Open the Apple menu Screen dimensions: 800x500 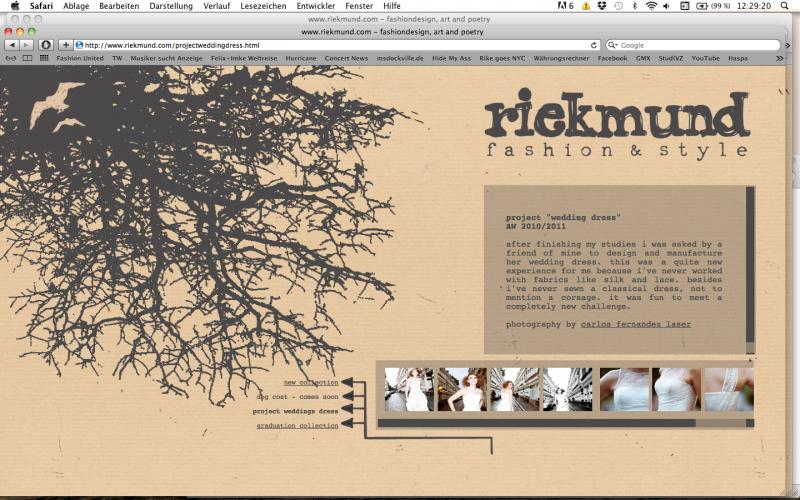[14, 6]
